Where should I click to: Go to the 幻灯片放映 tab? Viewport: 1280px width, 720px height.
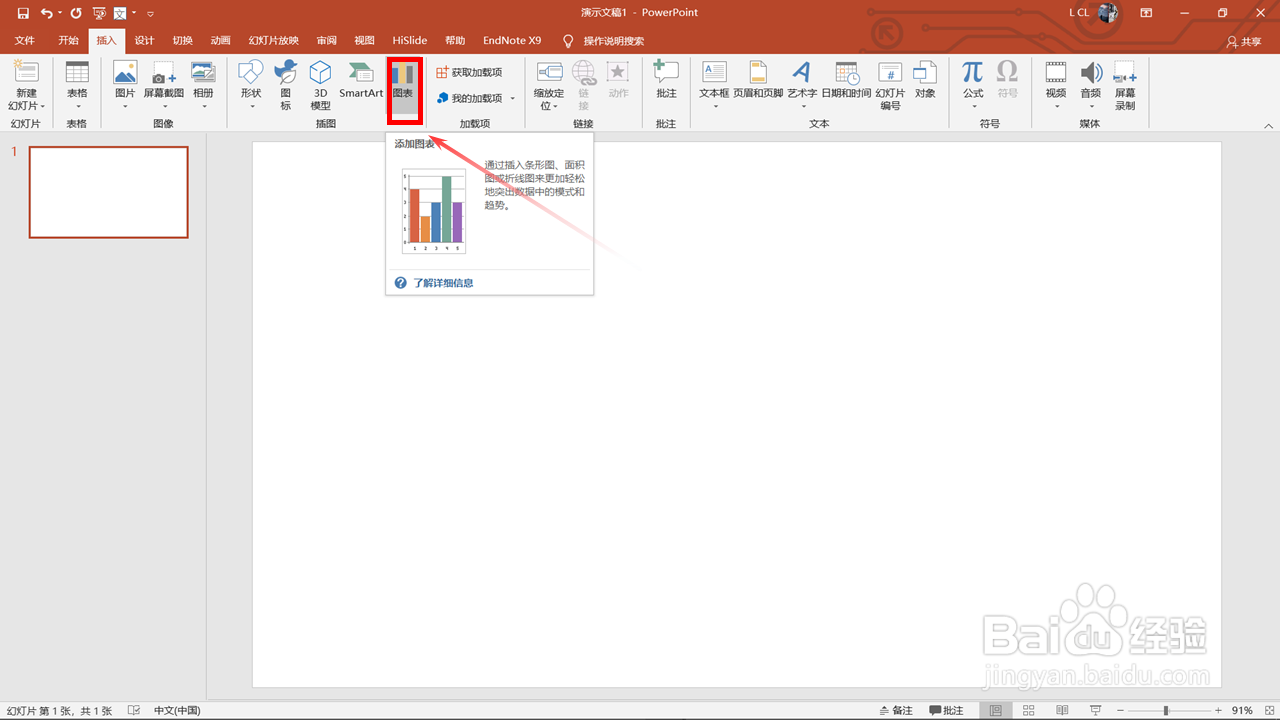(273, 41)
